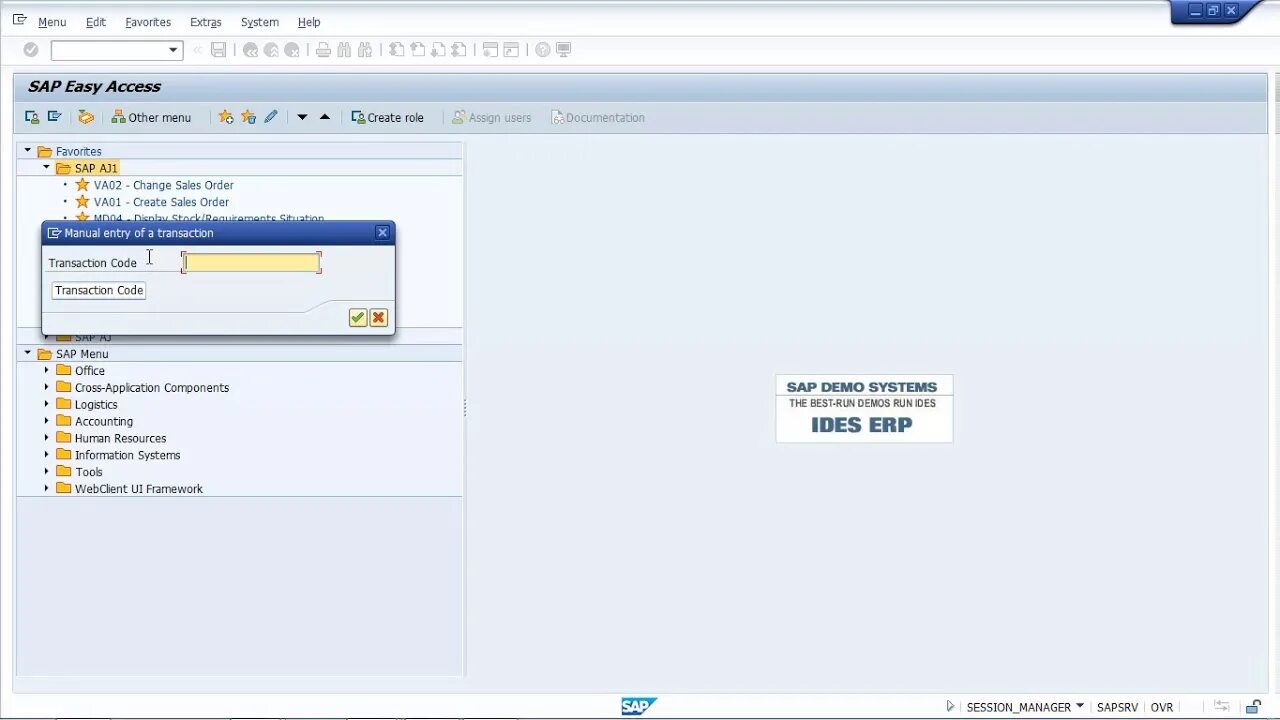1280x720 pixels.
Task: Click the Find binoculars icon
Action: tap(344, 50)
